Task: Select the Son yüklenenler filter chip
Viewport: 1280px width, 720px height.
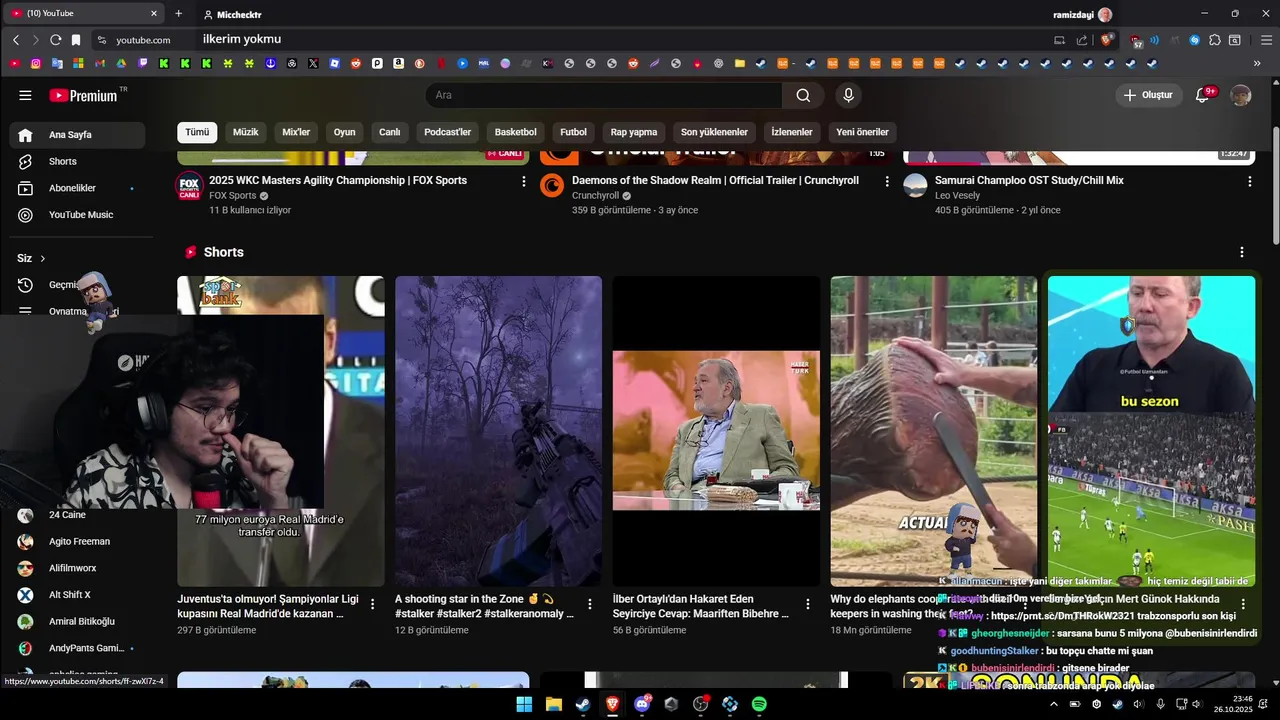Action: click(x=714, y=132)
